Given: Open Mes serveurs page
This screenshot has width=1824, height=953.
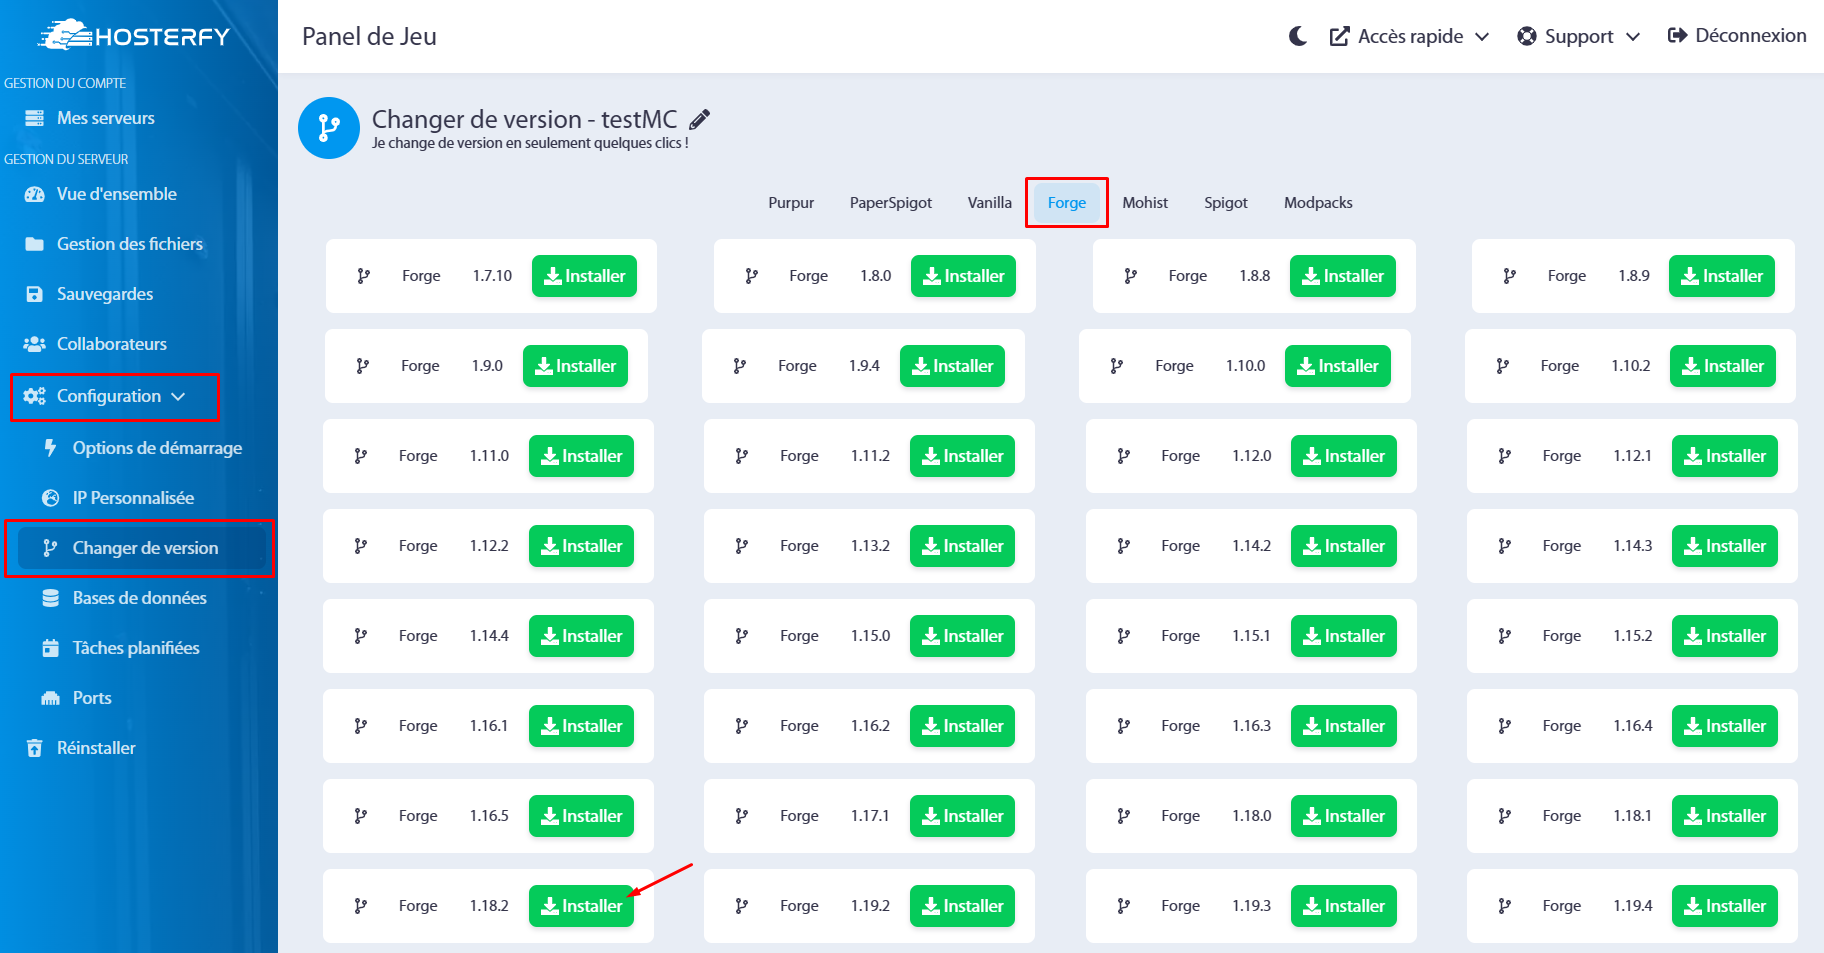Looking at the screenshot, I should pyautogui.click(x=106, y=118).
